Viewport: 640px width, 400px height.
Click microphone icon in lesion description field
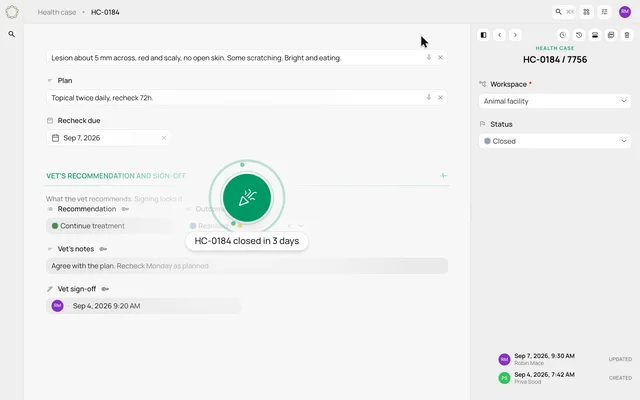tap(429, 58)
